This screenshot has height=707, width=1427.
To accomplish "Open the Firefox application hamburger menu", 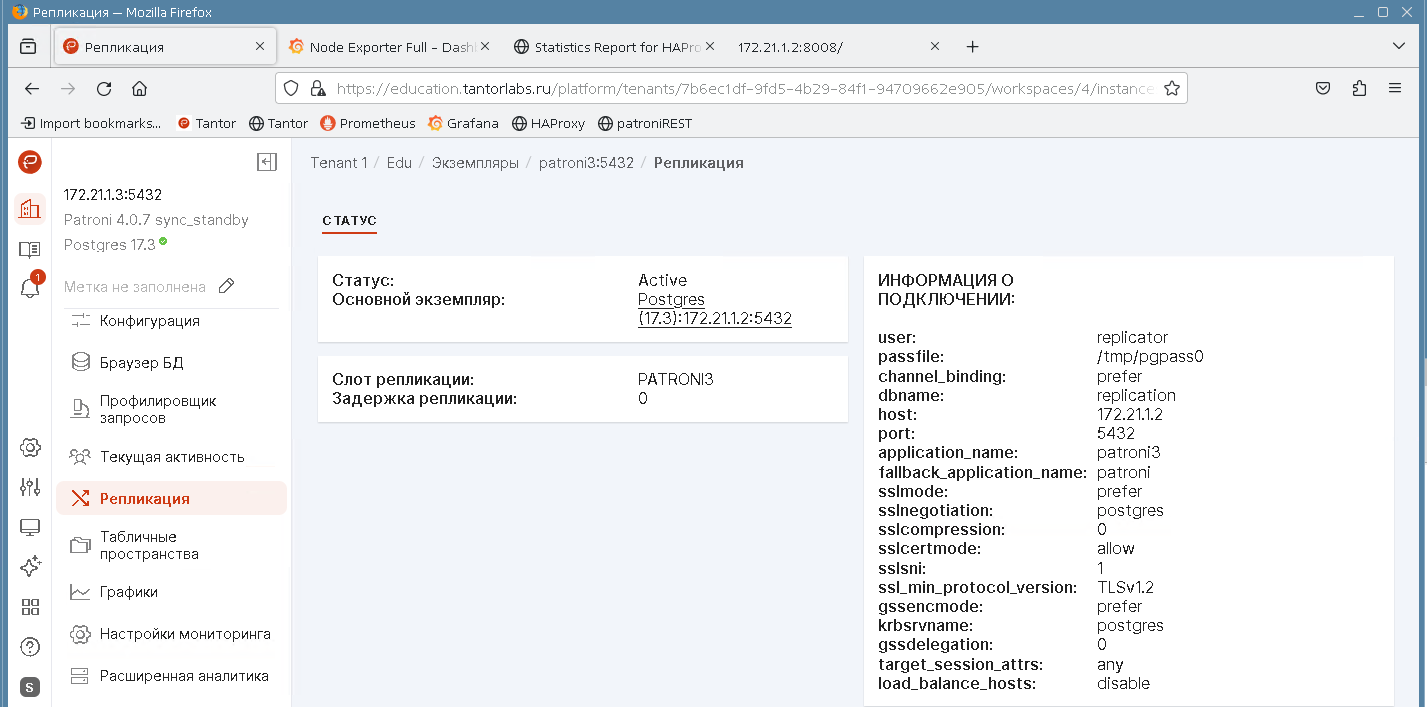I will (x=1395, y=88).
